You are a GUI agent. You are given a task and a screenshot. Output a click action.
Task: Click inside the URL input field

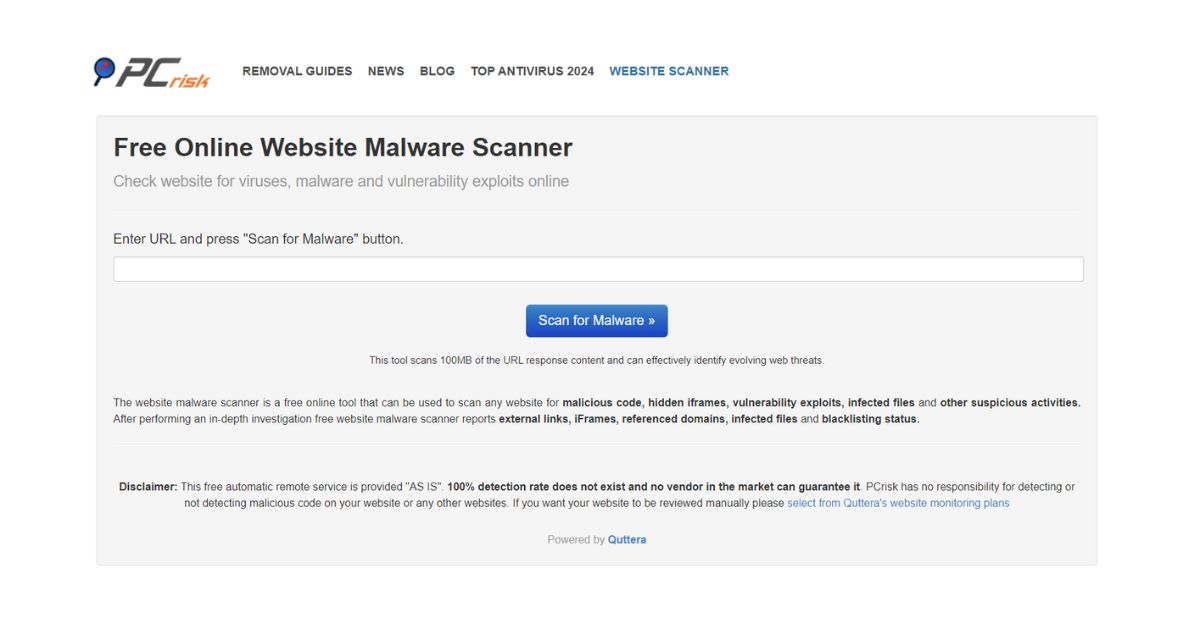[x=597, y=268]
